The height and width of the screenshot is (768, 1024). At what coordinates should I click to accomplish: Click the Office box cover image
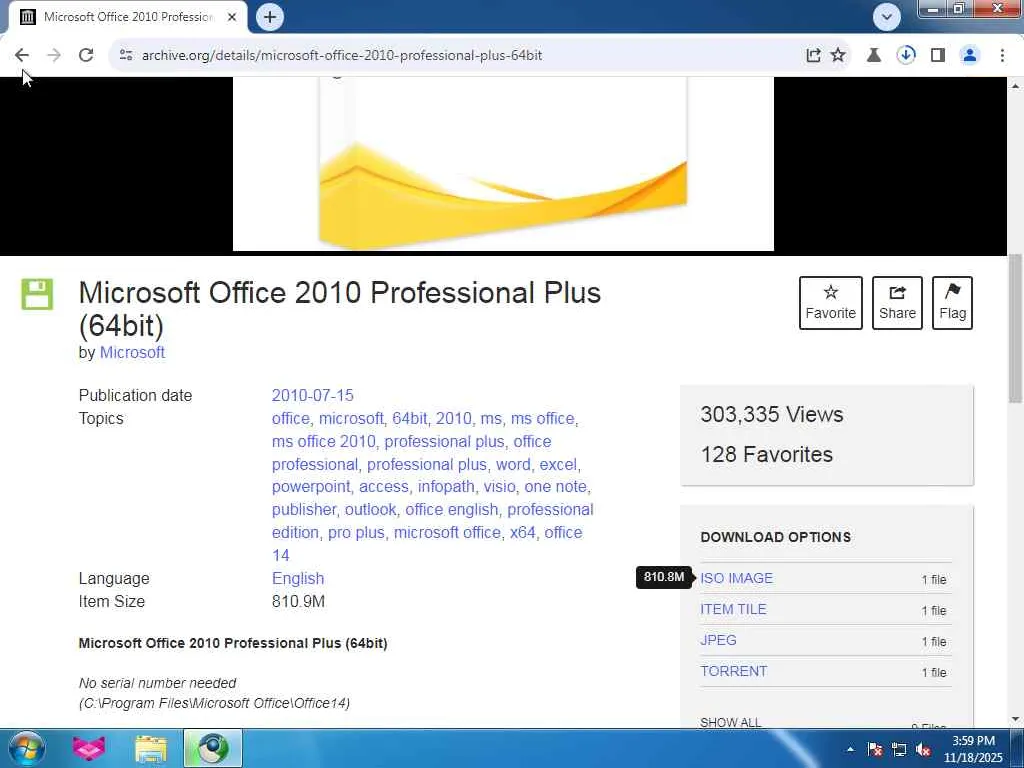tap(503, 163)
